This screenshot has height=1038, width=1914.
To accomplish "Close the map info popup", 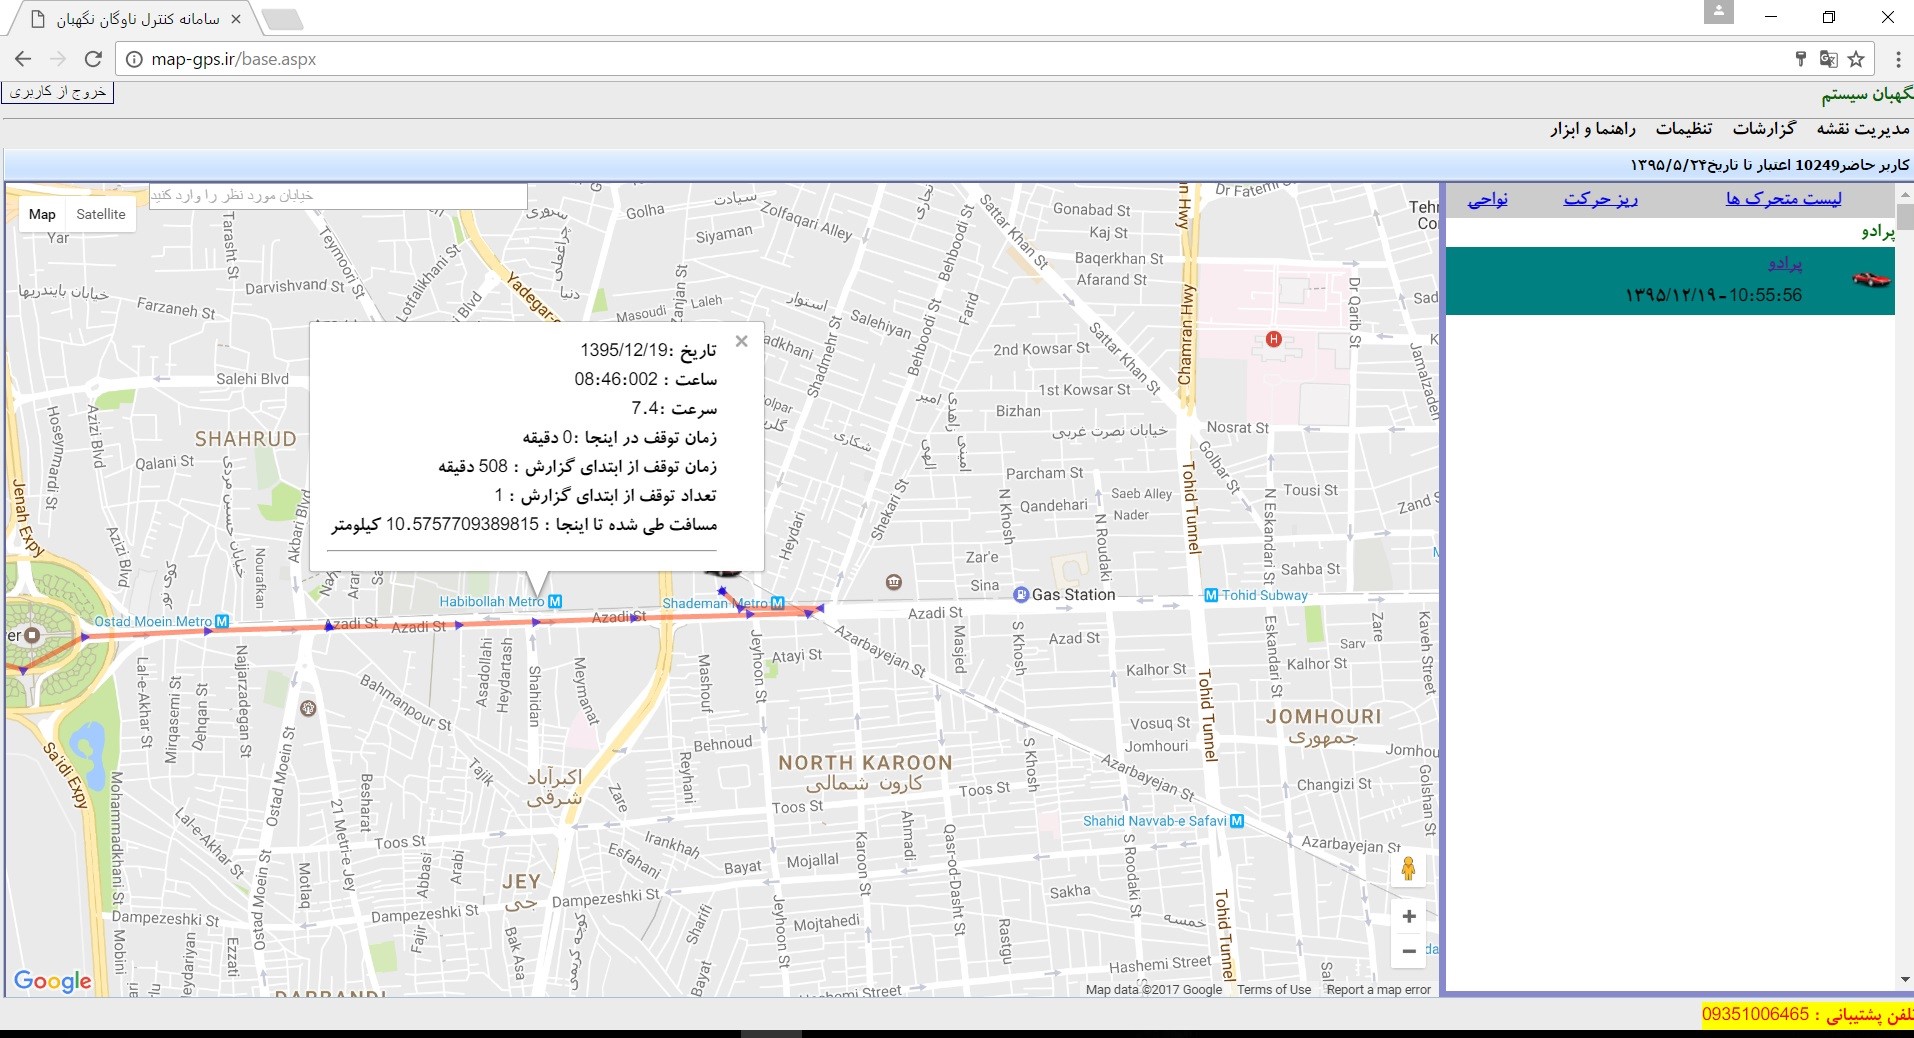I will 741,341.
